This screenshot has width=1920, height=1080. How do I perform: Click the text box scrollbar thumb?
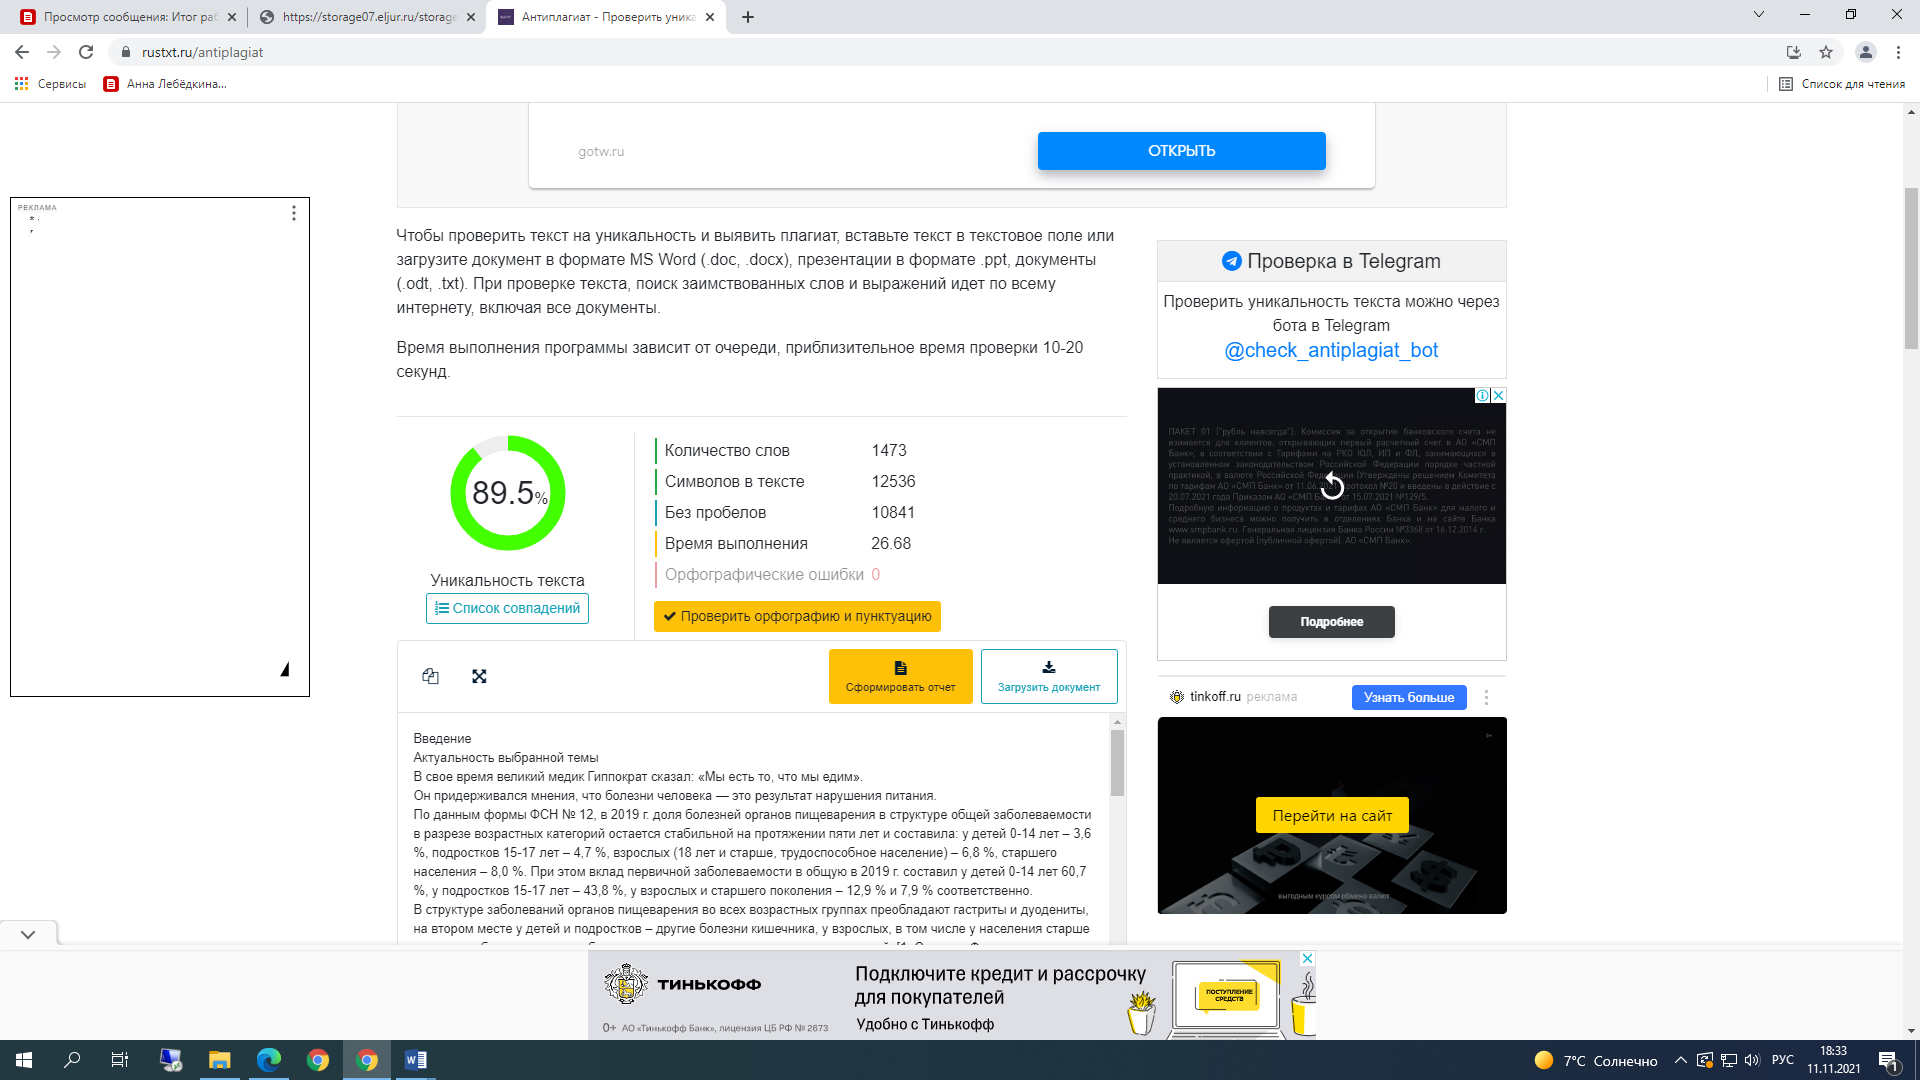(x=1117, y=762)
